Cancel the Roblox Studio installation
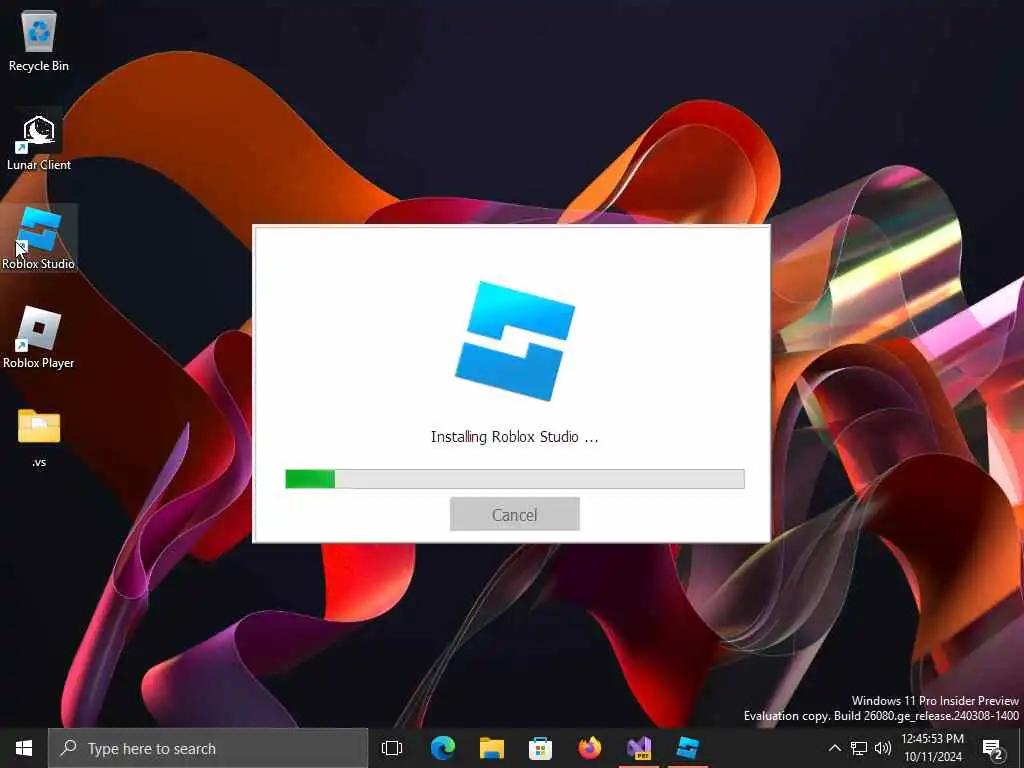1024x768 pixels. pos(515,515)
